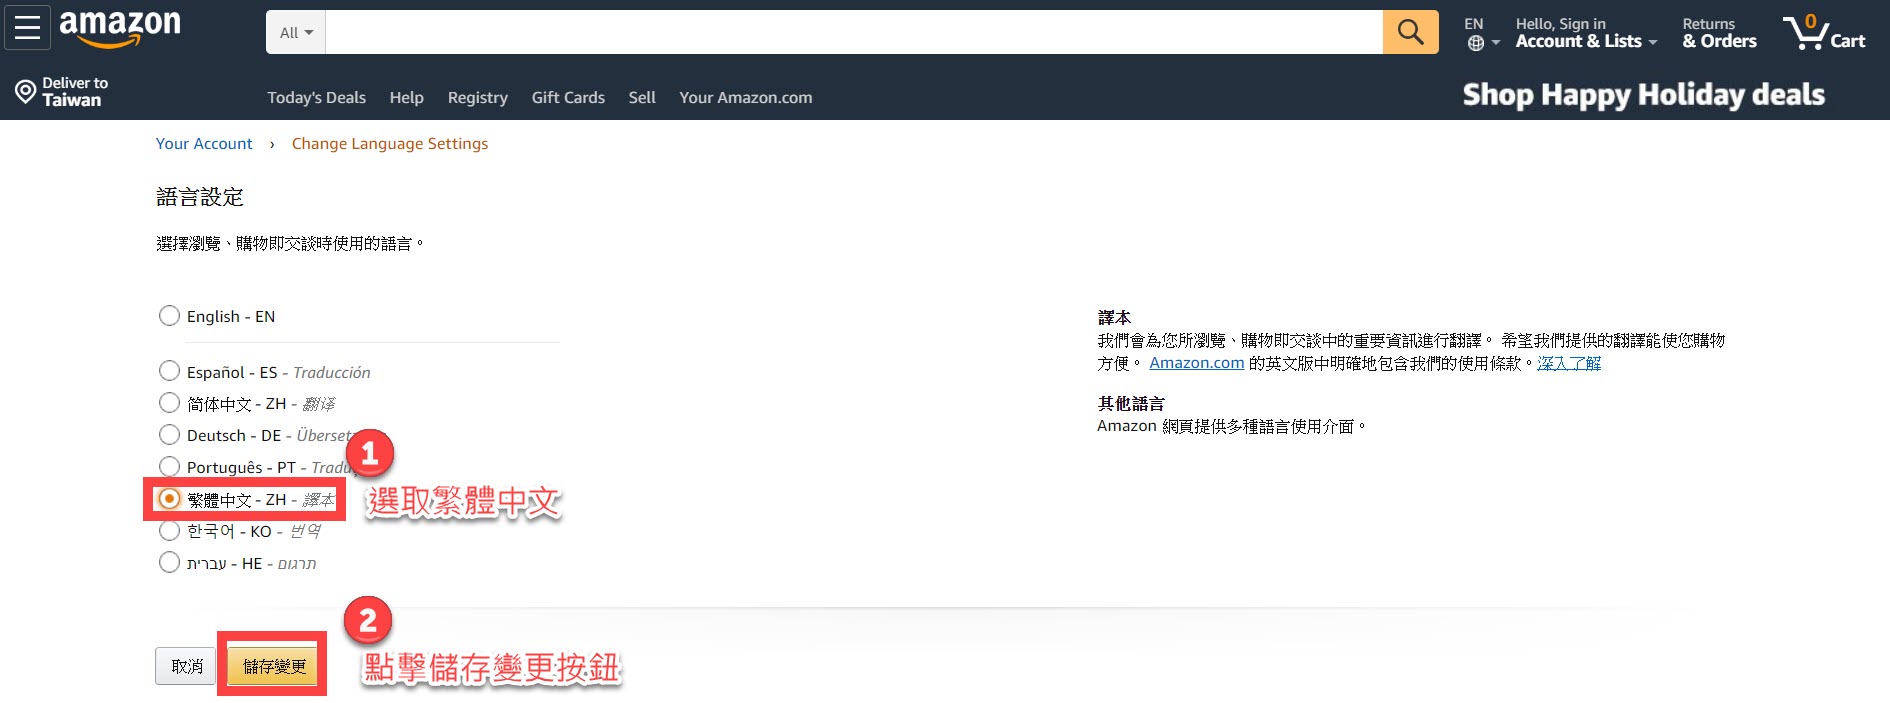Select the 简体中文 - ZH radio button

(169, 403)
